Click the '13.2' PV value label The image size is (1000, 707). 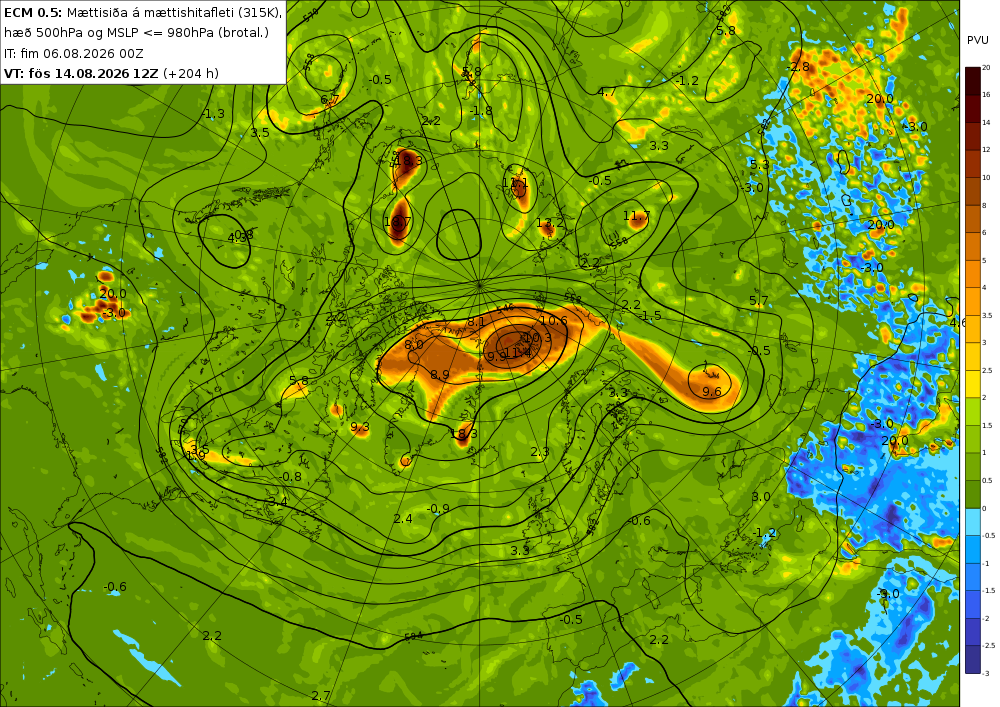coord(550,222)
